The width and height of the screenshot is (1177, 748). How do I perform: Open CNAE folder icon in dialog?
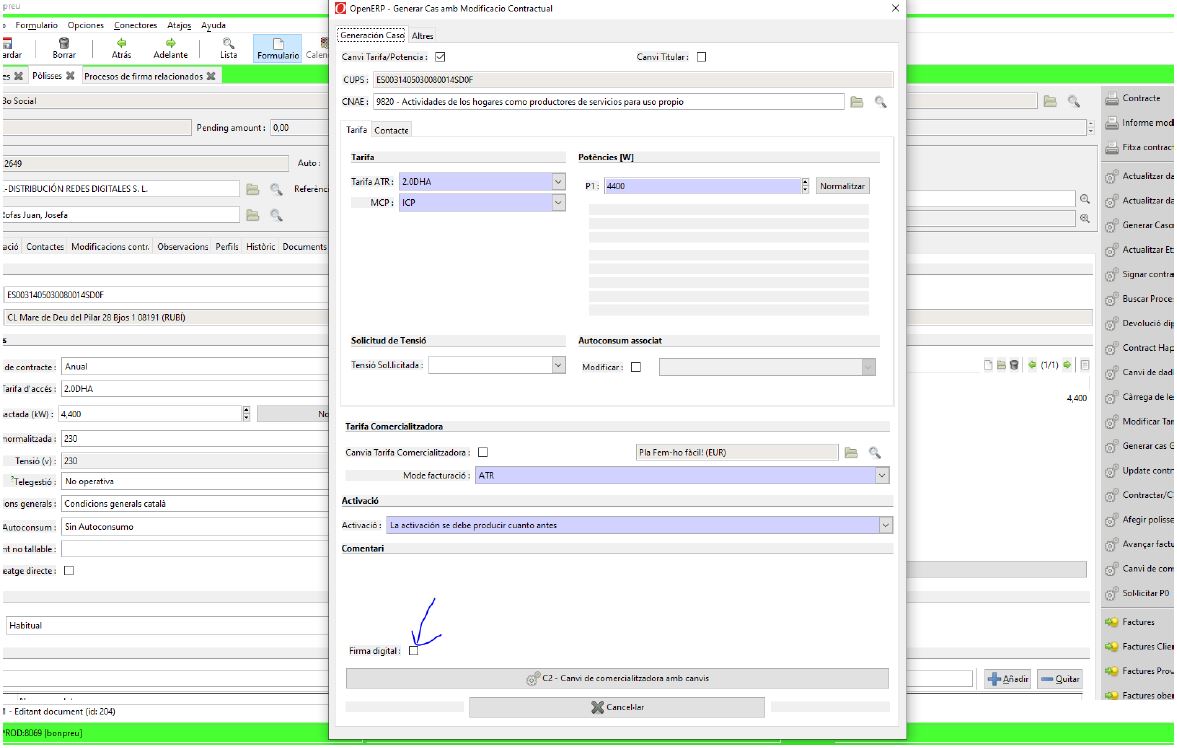coord(856,102)
